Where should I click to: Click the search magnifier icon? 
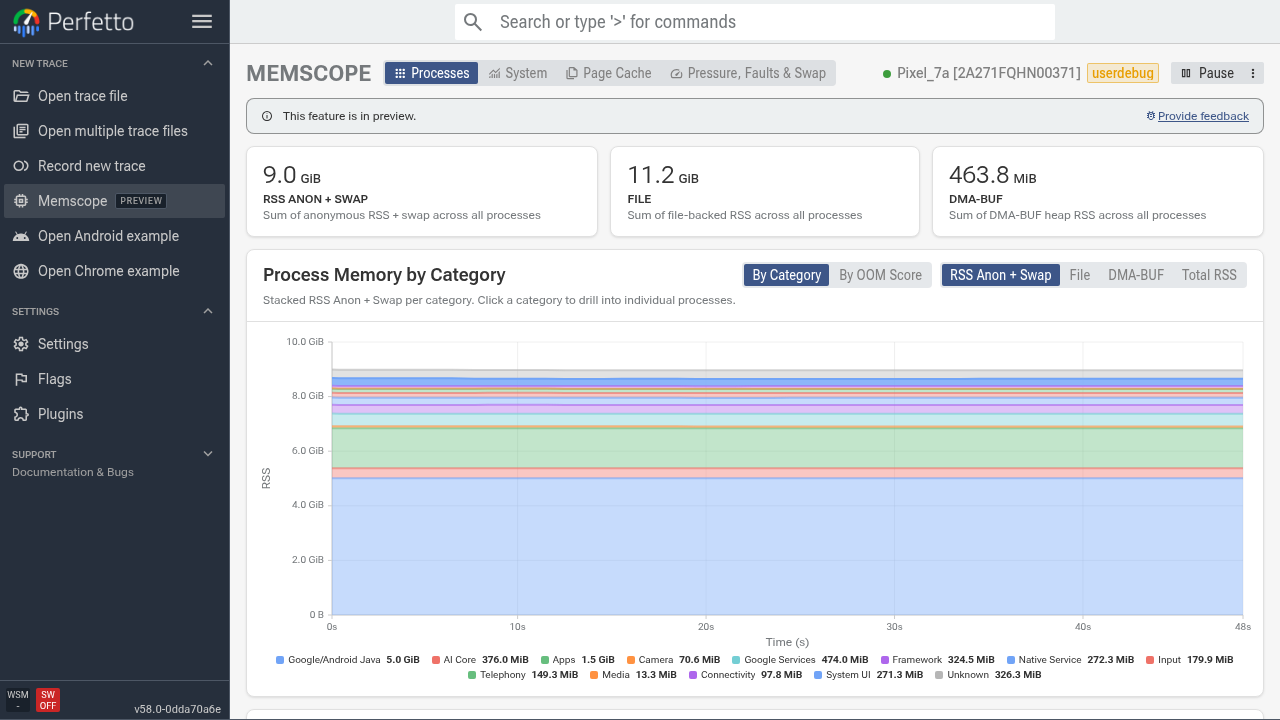click(473, 22)
